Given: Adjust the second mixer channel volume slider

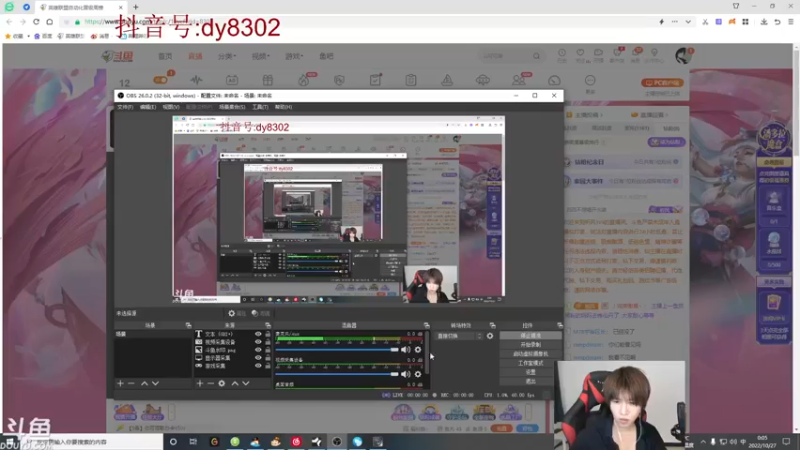Looking at the screenshot, I should coord(337,374).
